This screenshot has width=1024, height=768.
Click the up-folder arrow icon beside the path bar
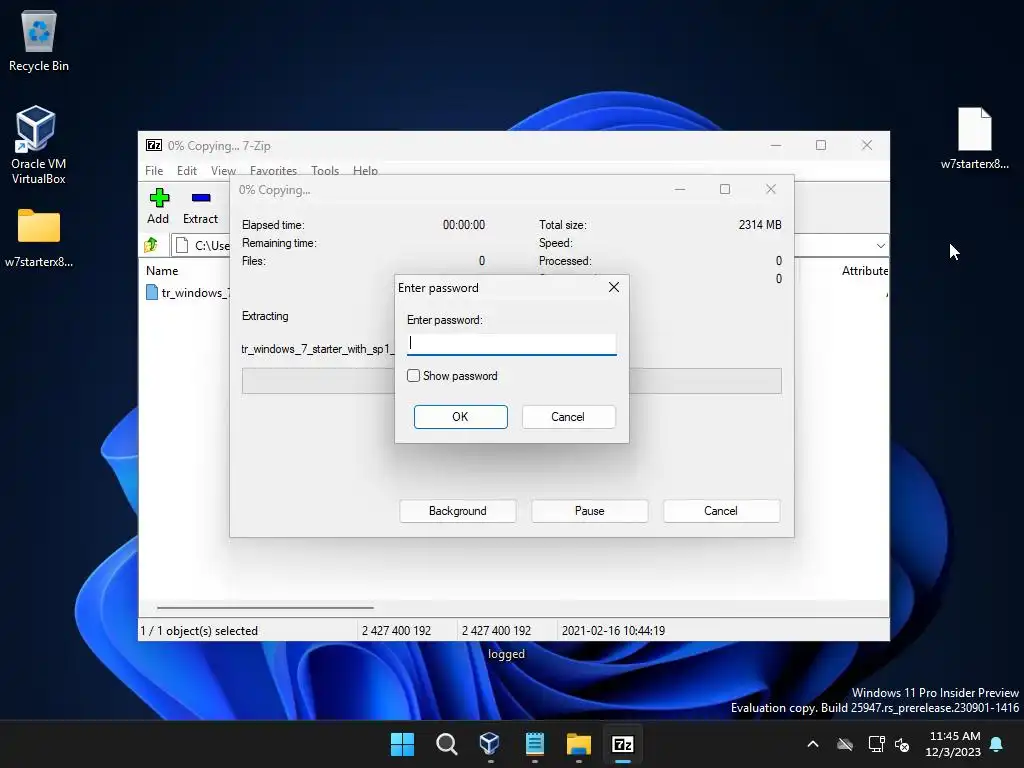(x=152, y=245)
